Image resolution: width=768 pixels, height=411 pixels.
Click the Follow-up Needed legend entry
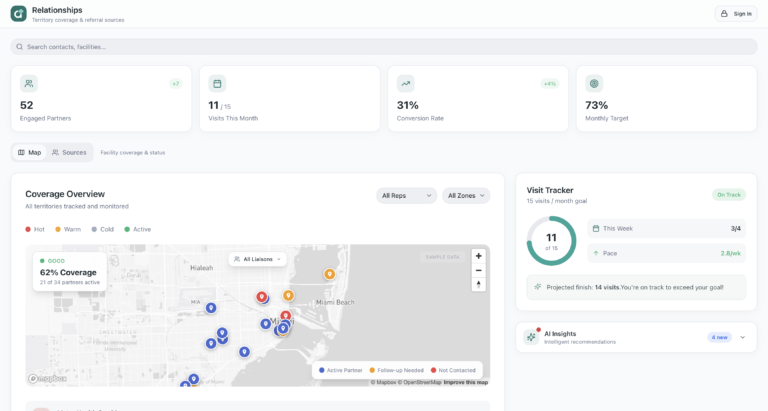pyautogui.click(x=396, y=370)
